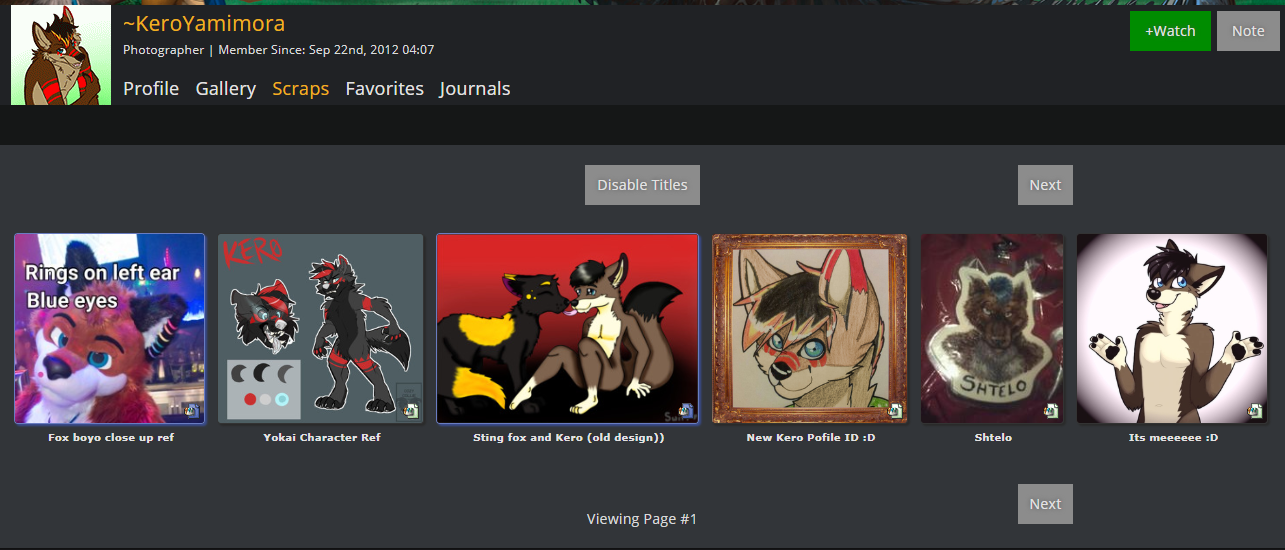Open the ~KeroYamimora username link
1285x550 pixels.
[x=204, y=24]
